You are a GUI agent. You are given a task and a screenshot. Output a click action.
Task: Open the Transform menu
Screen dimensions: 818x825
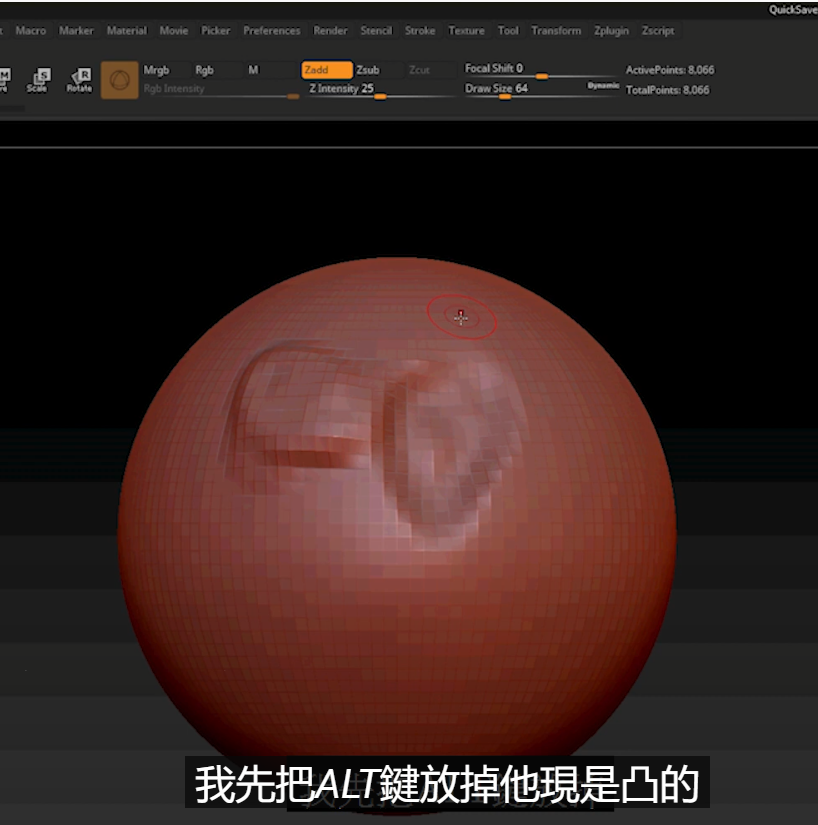pyautogui.click(x=556, y=31)
